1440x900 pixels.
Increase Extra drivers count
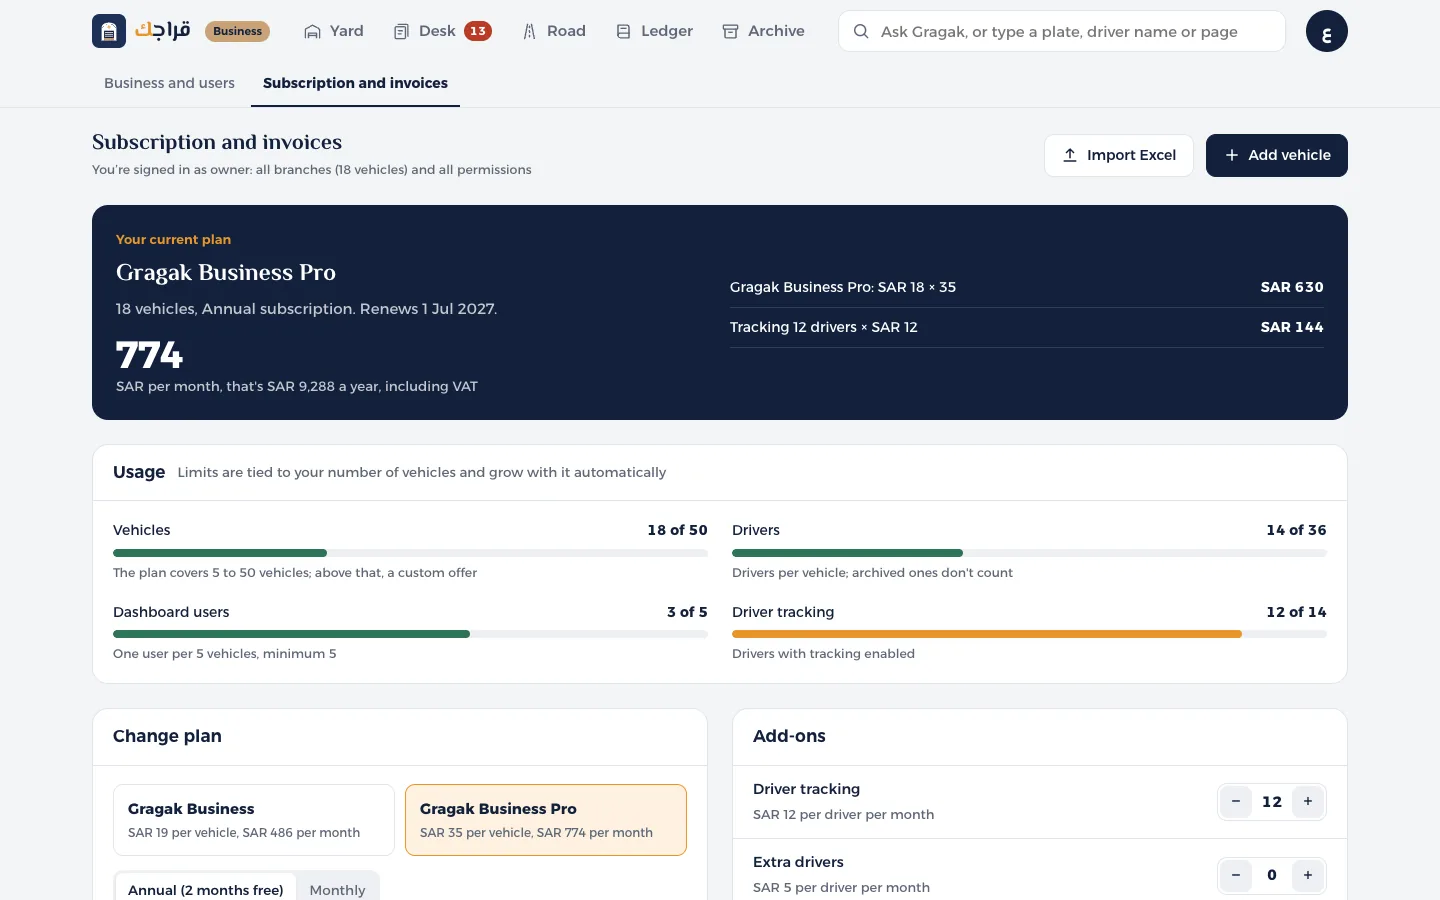pos(1308,875)
